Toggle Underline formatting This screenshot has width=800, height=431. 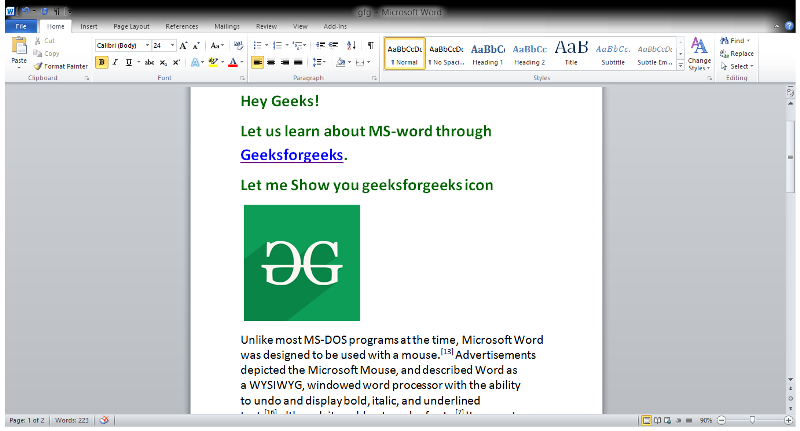click(129, 62)
